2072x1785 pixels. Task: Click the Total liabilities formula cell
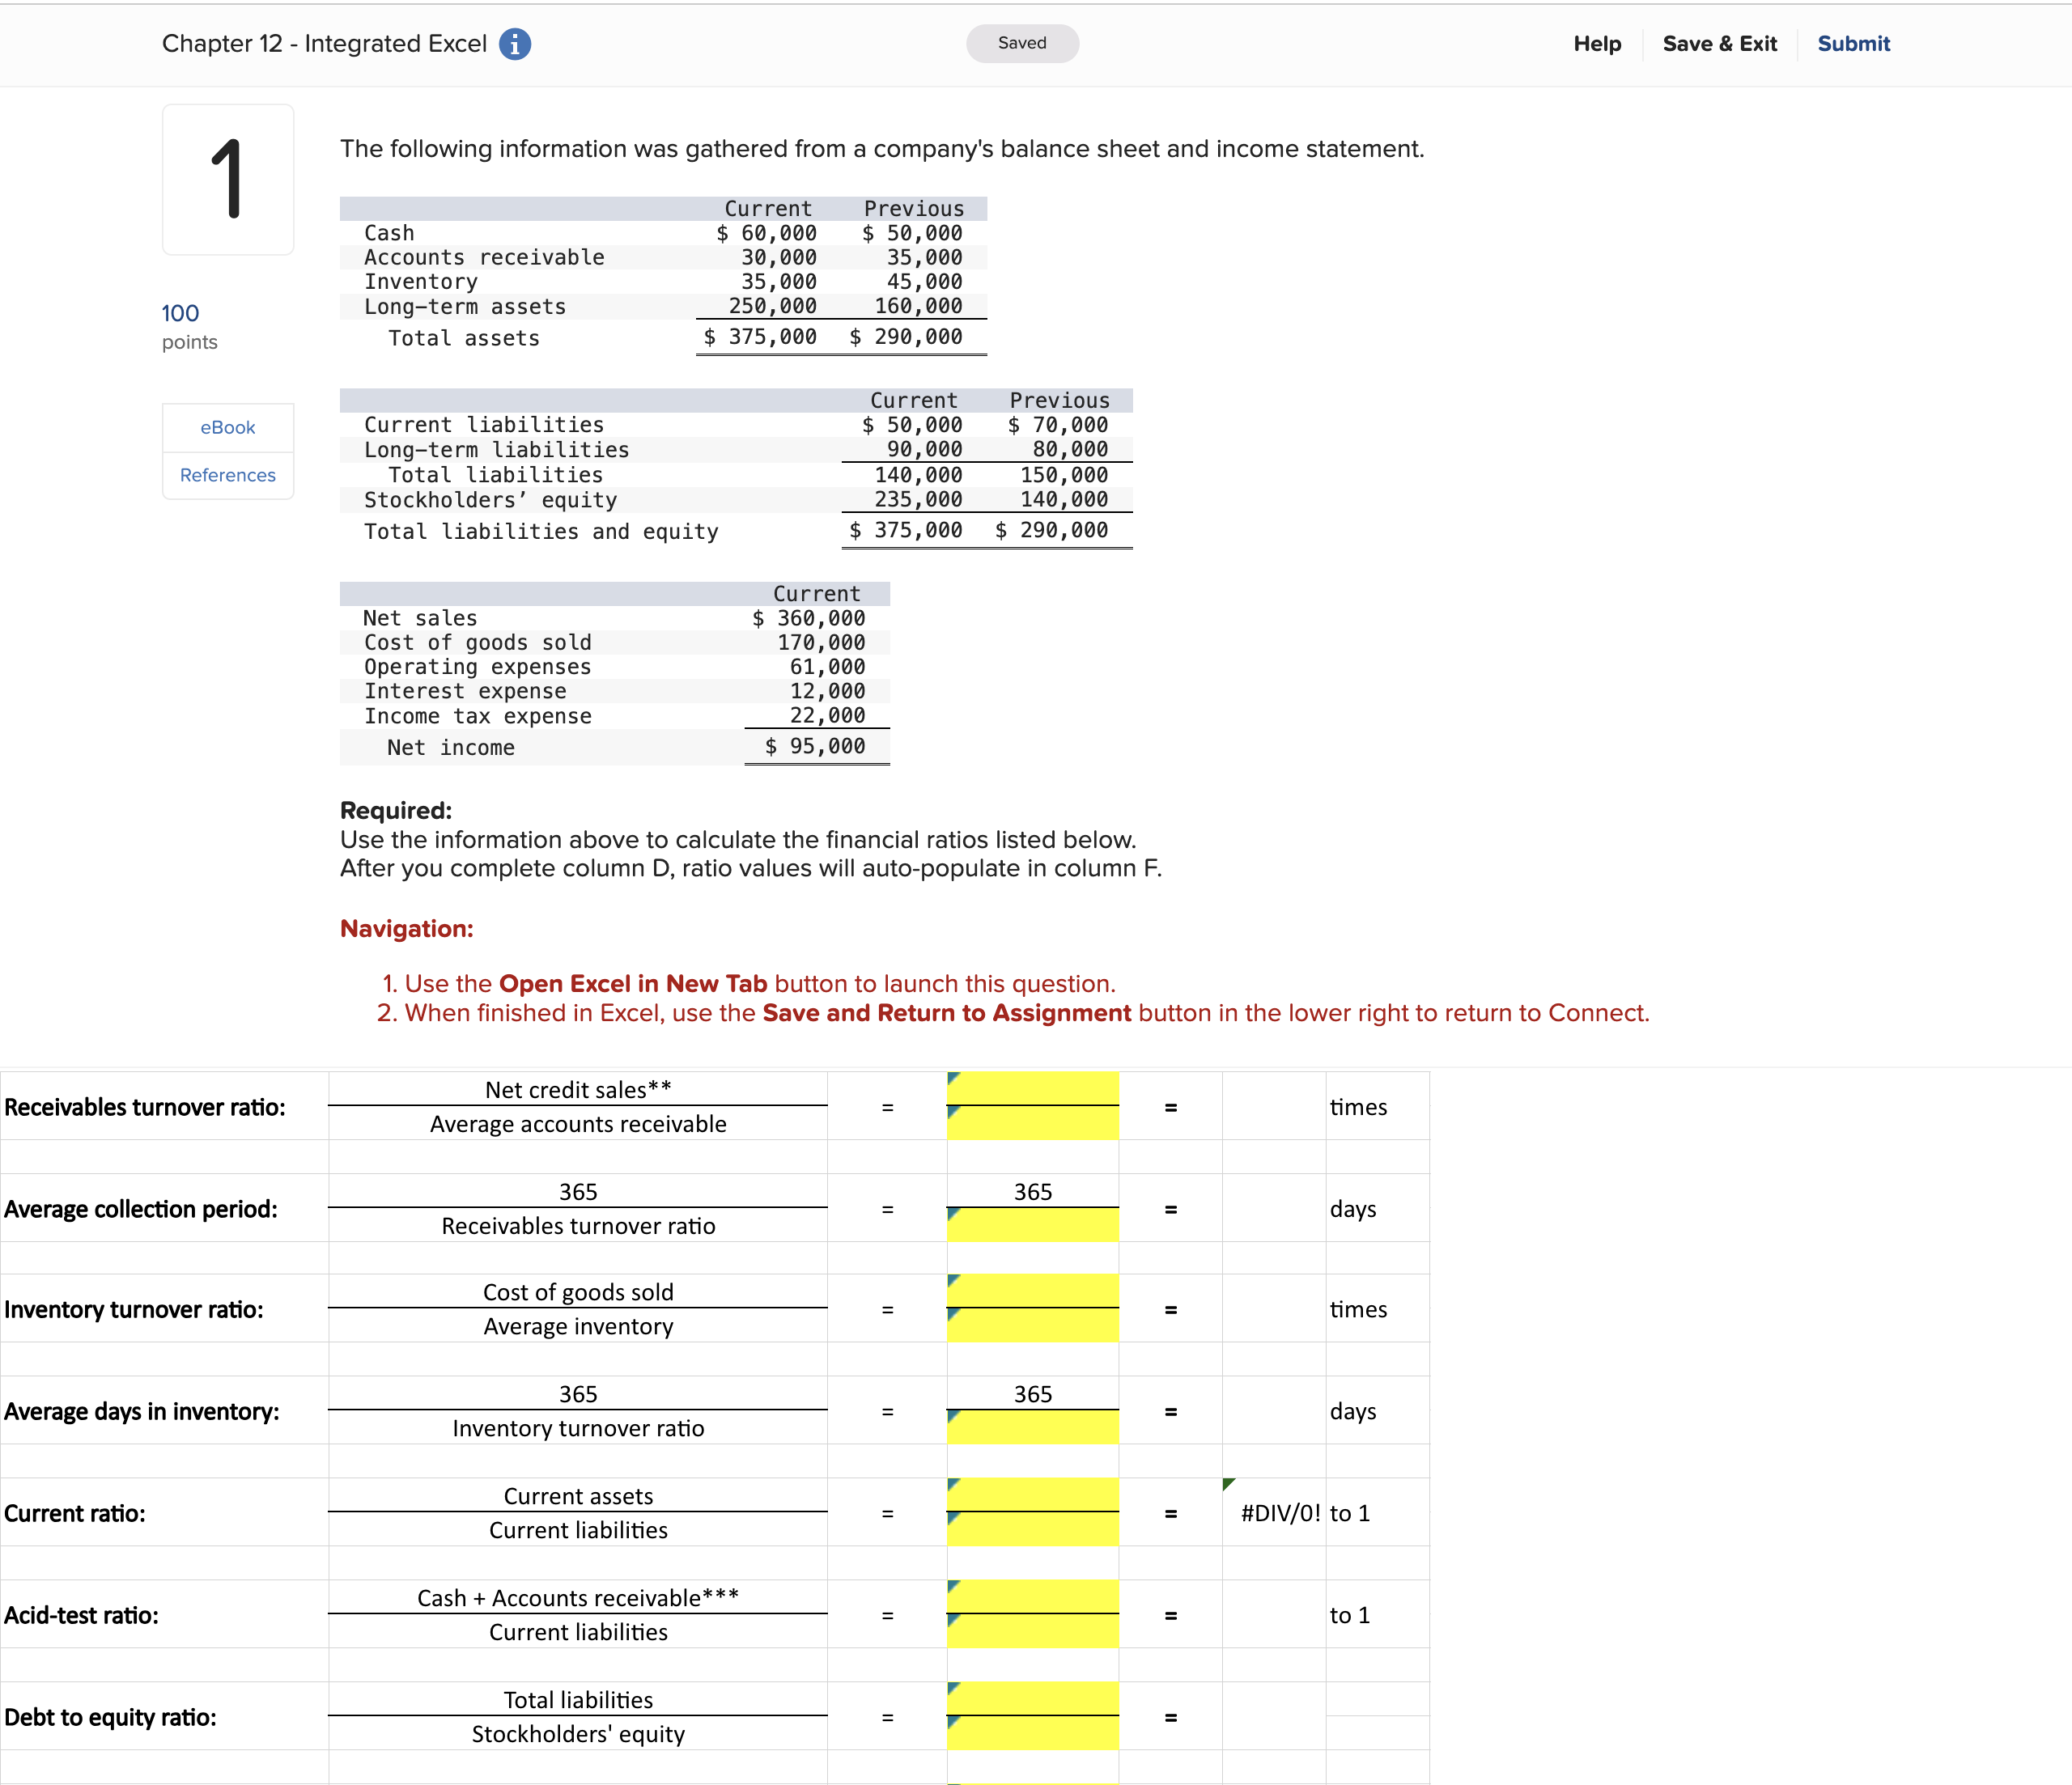(578, 1699)
